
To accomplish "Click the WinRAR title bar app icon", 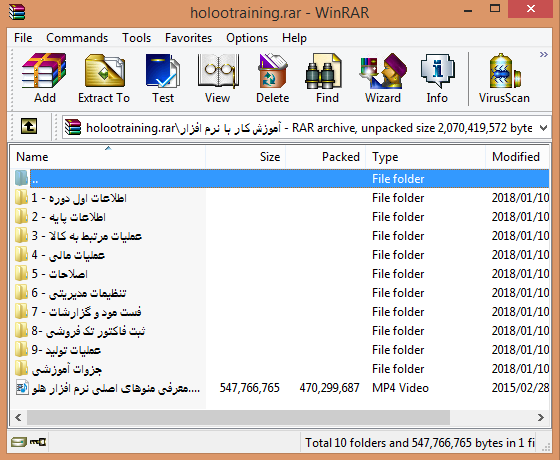I will click(x=17, y=12).
